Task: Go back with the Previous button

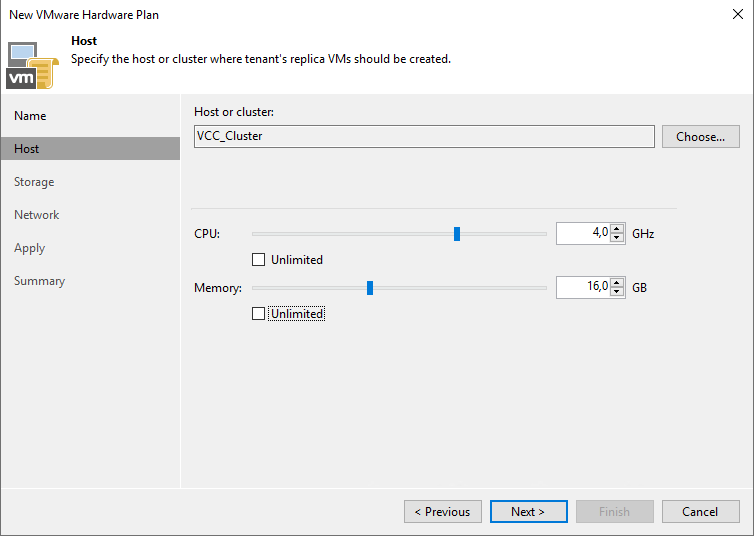Action: point(442,511)
